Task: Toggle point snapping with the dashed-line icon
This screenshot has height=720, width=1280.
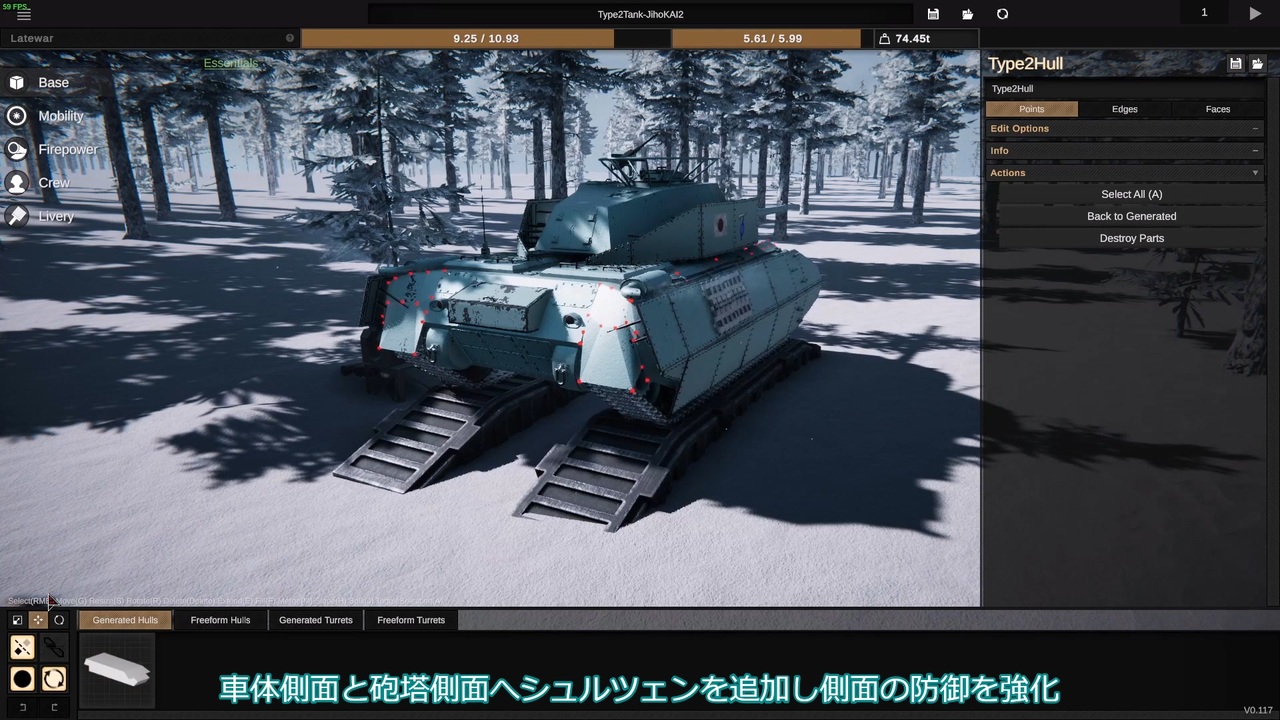Action: click(x=22, y=648)
